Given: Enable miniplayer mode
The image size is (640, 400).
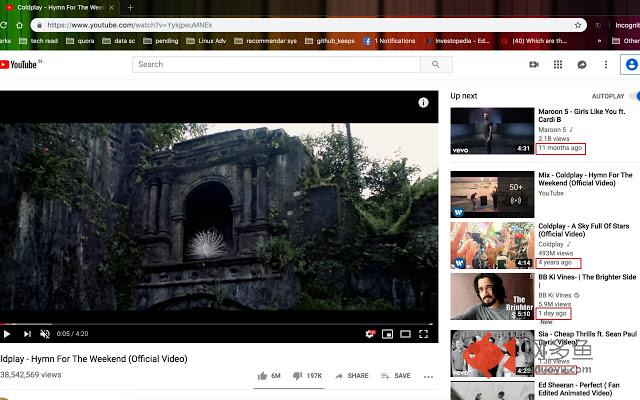Looking at the screenshot, I should tap(387, 334).
